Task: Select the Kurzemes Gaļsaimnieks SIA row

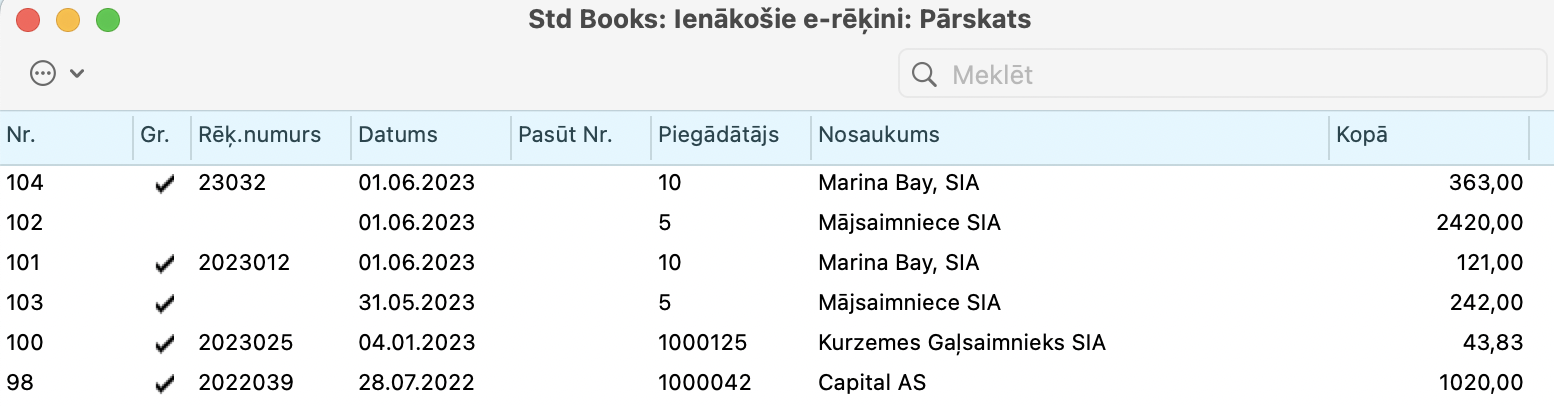Action: click(x=961, y=343)
